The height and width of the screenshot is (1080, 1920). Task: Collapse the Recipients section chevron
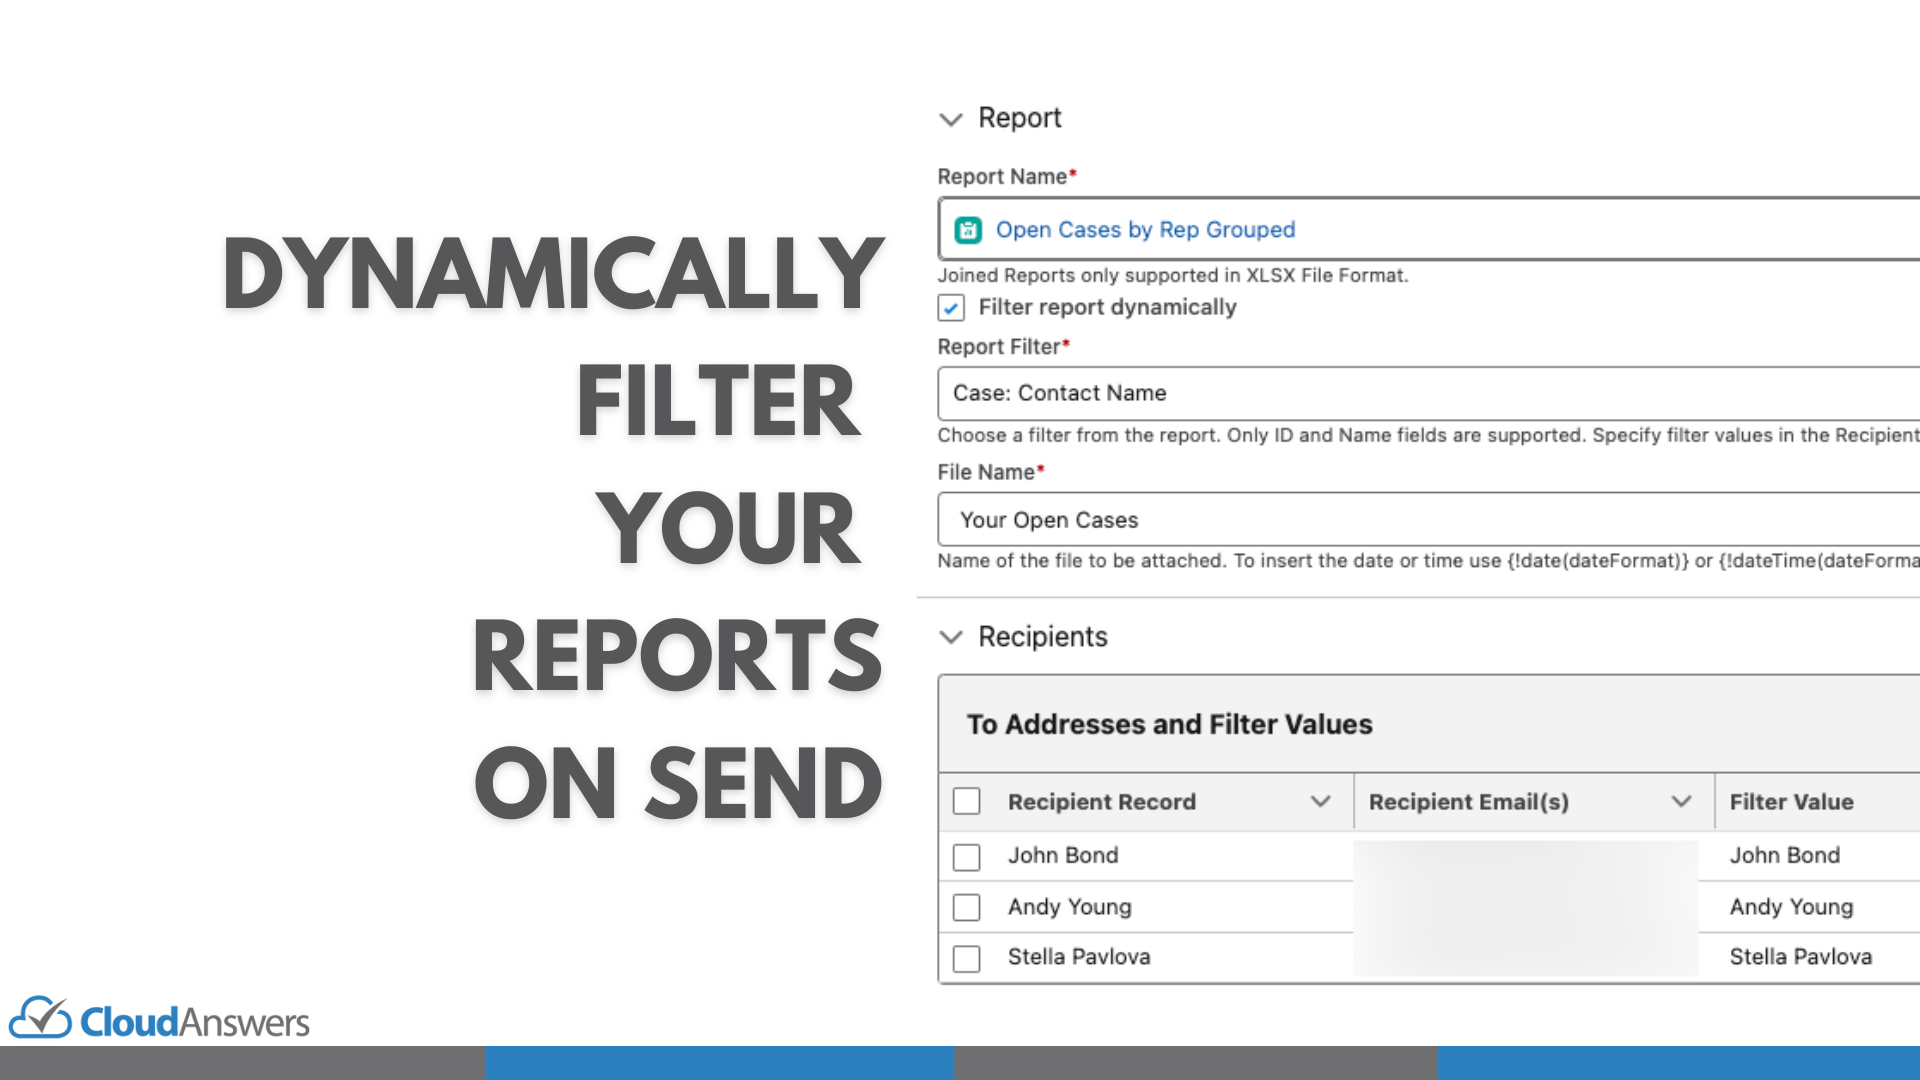pyautogui.click(x=950, y=638)
